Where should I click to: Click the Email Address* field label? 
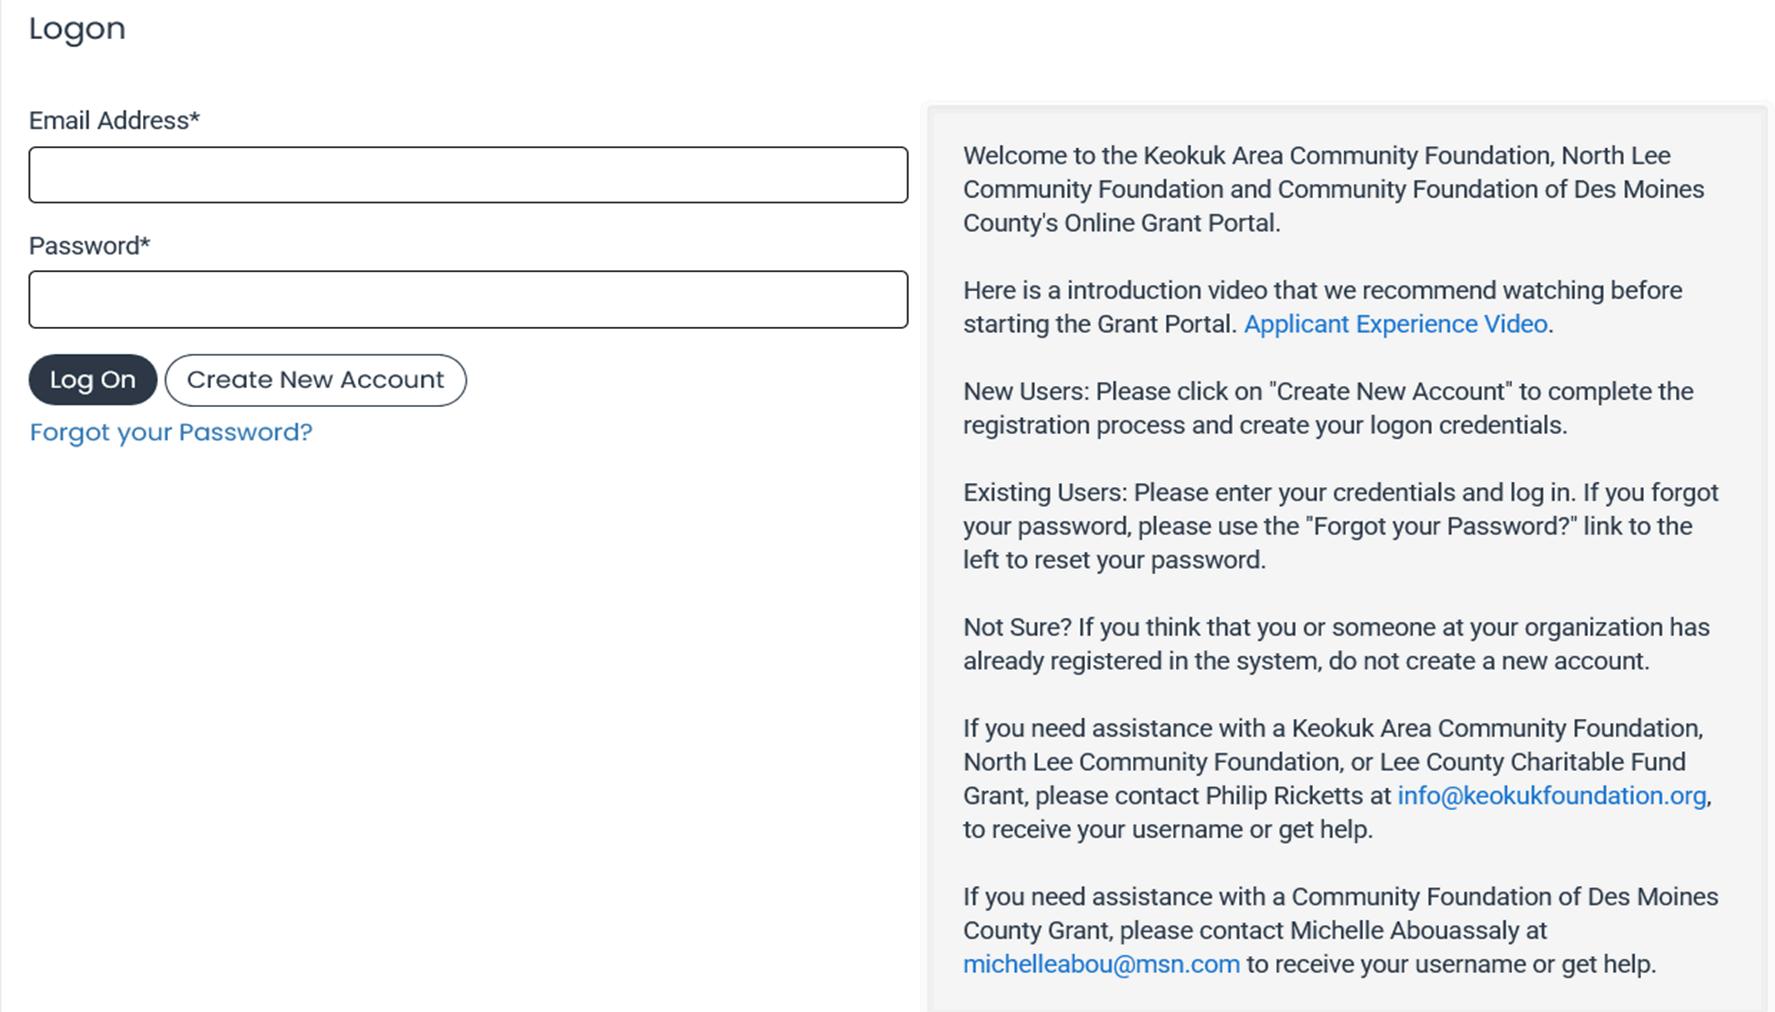114,121
